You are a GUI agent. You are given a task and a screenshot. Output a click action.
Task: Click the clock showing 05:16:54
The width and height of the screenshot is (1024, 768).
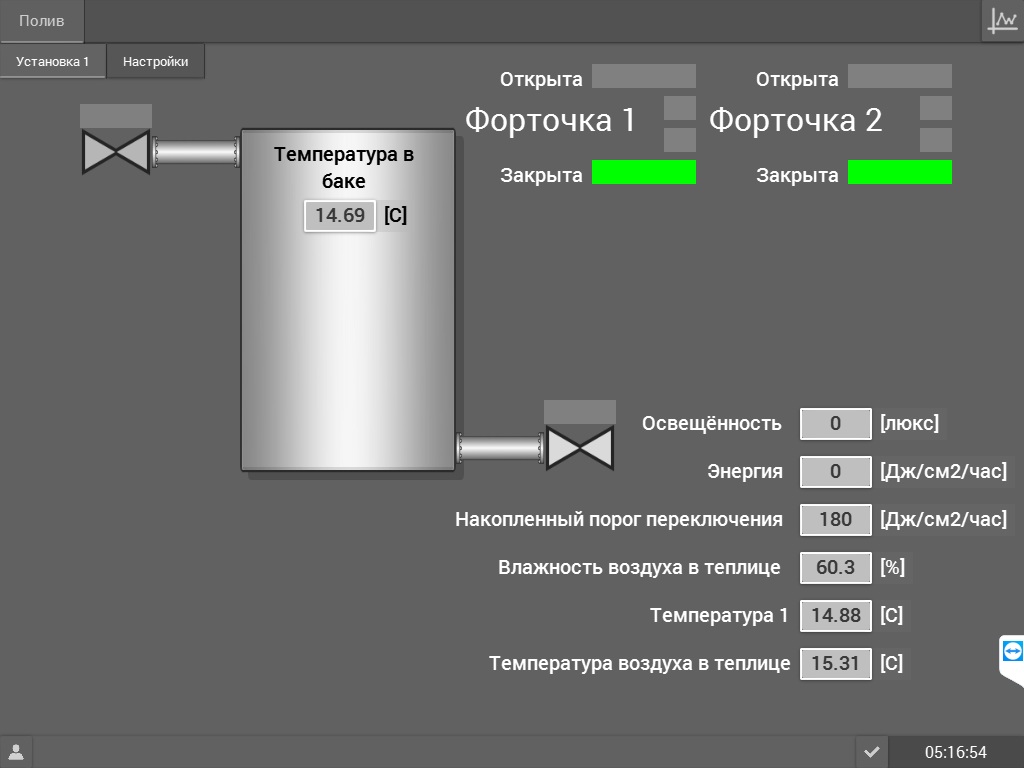point(955,752)
